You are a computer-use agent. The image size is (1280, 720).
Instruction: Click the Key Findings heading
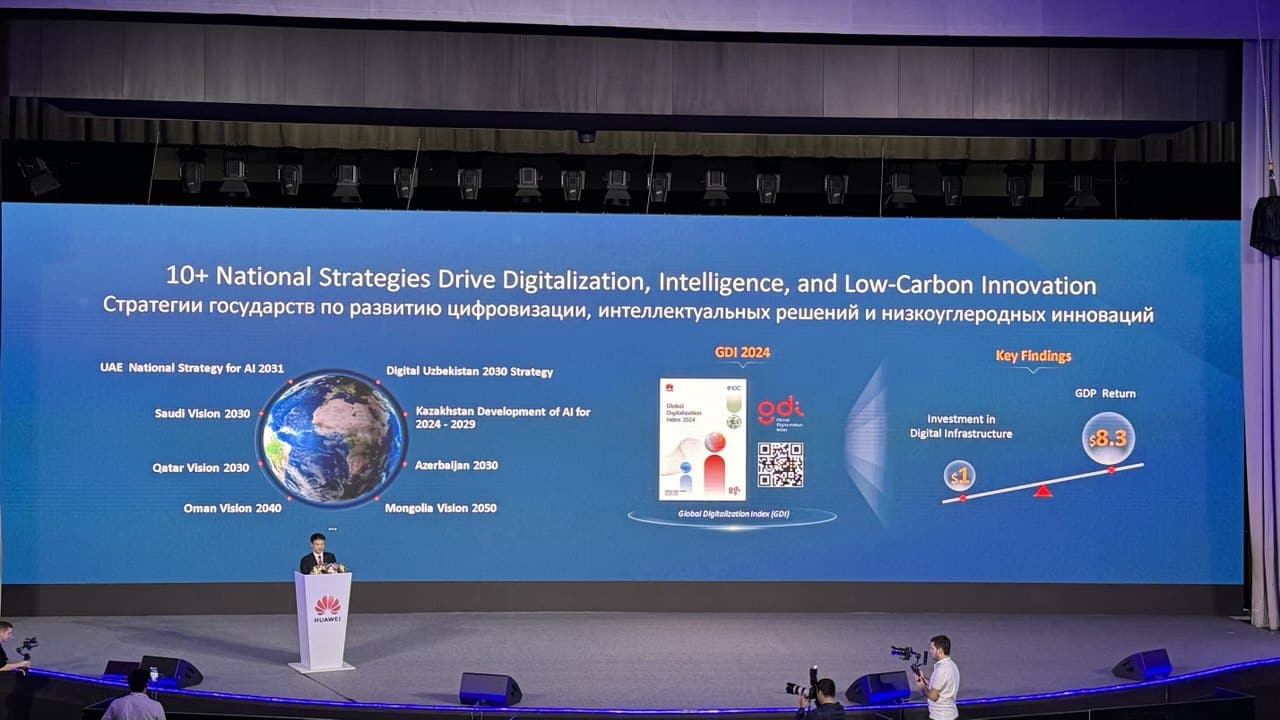coord(1033,356)
